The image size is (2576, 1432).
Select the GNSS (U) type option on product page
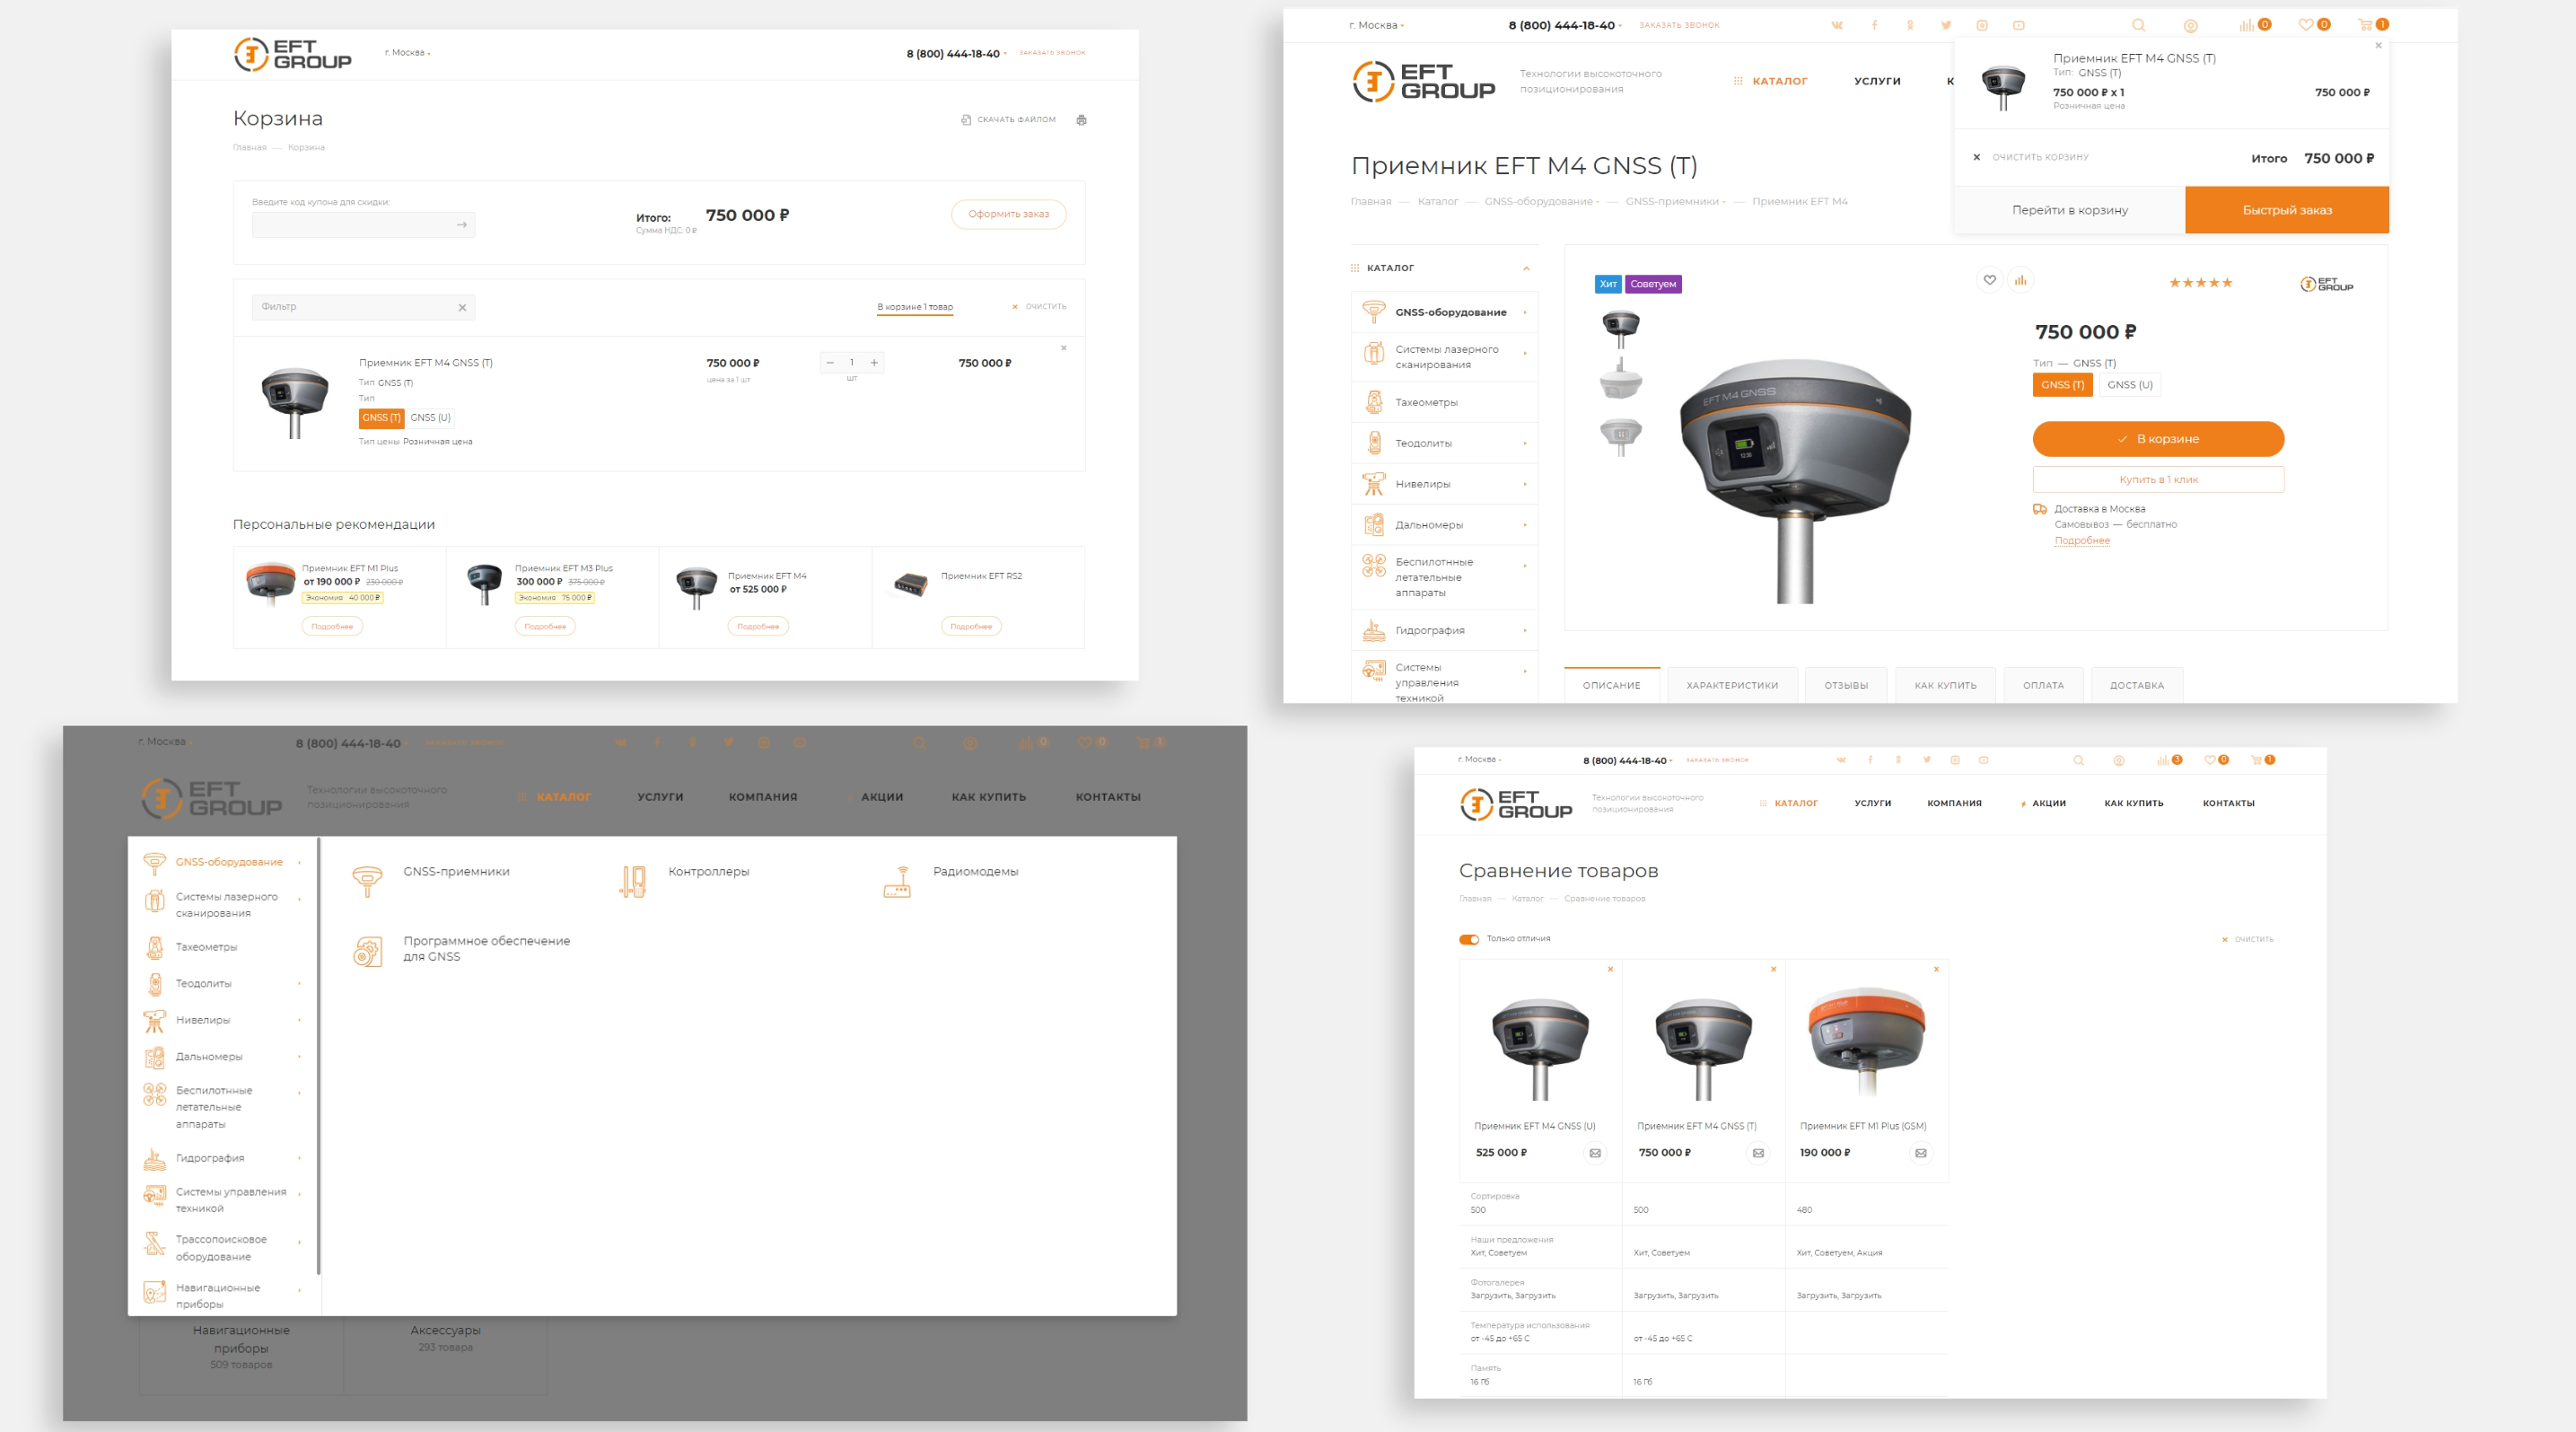2129,385
